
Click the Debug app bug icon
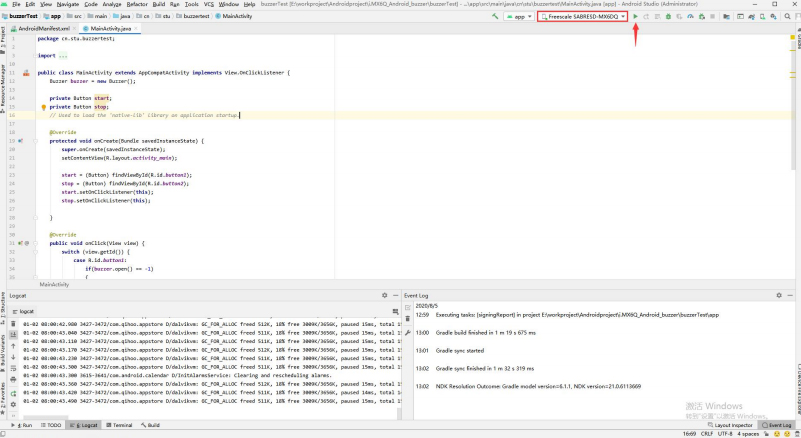pos(670,17)
